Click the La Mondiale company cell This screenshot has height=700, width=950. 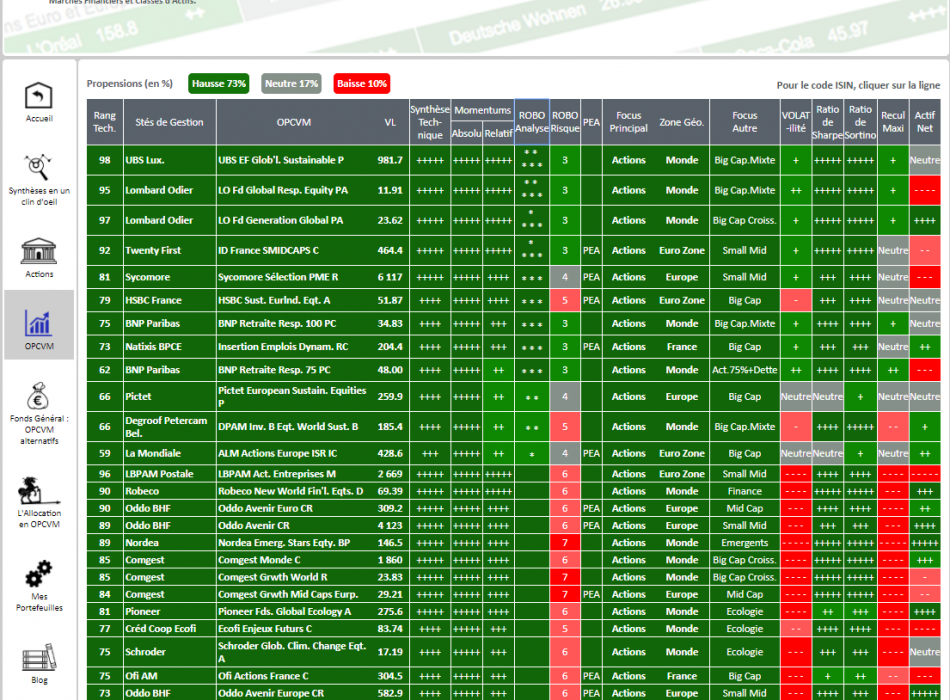tap(170, 453)
